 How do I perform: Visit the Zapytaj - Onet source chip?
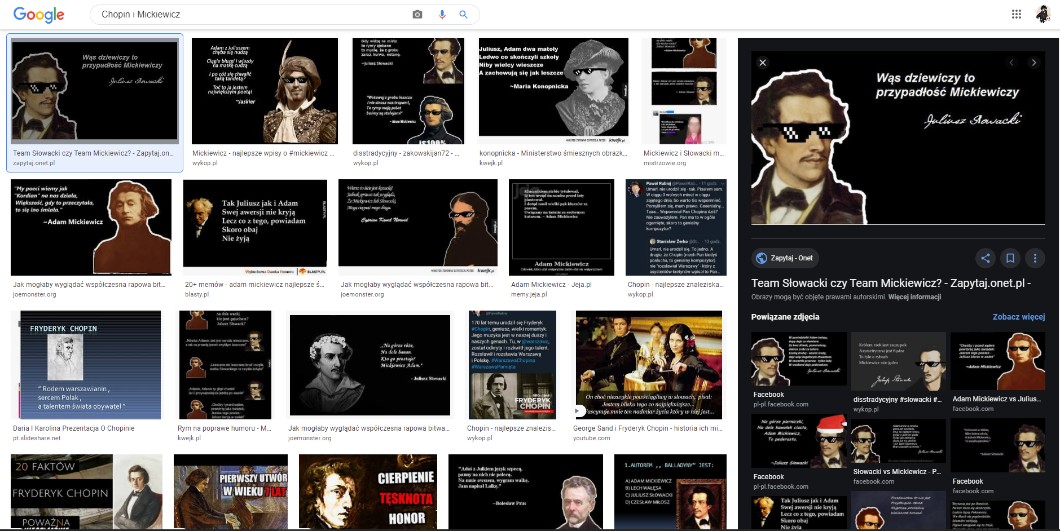point(785,258)
